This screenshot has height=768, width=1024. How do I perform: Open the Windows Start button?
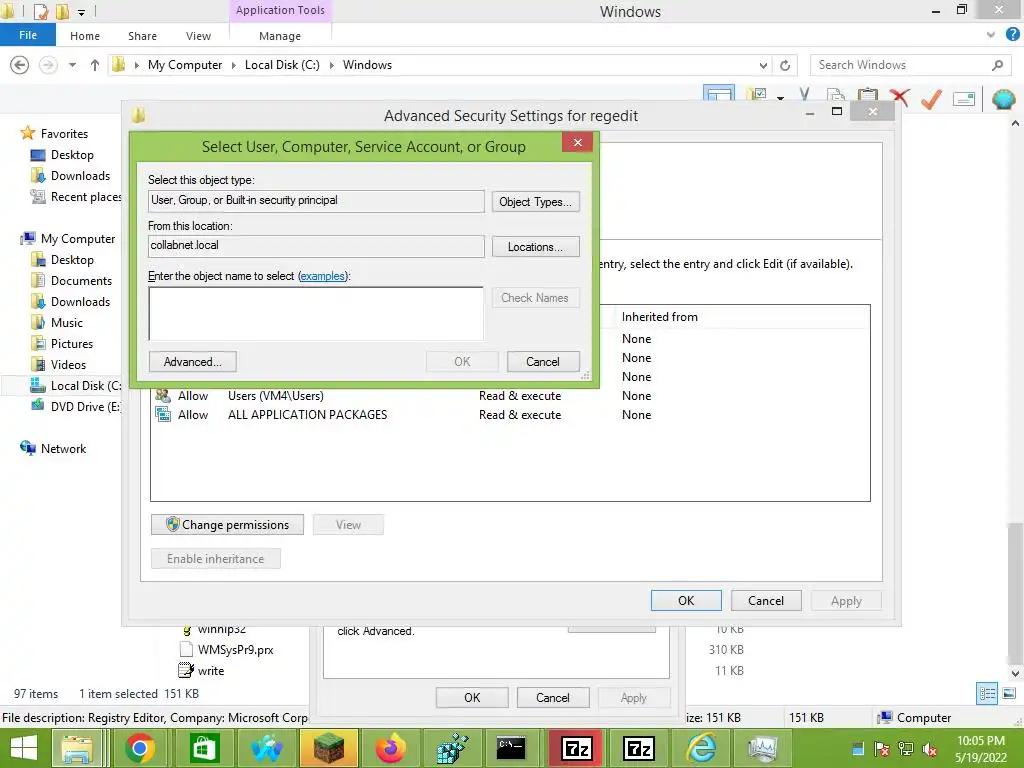(x=24, y=748)
